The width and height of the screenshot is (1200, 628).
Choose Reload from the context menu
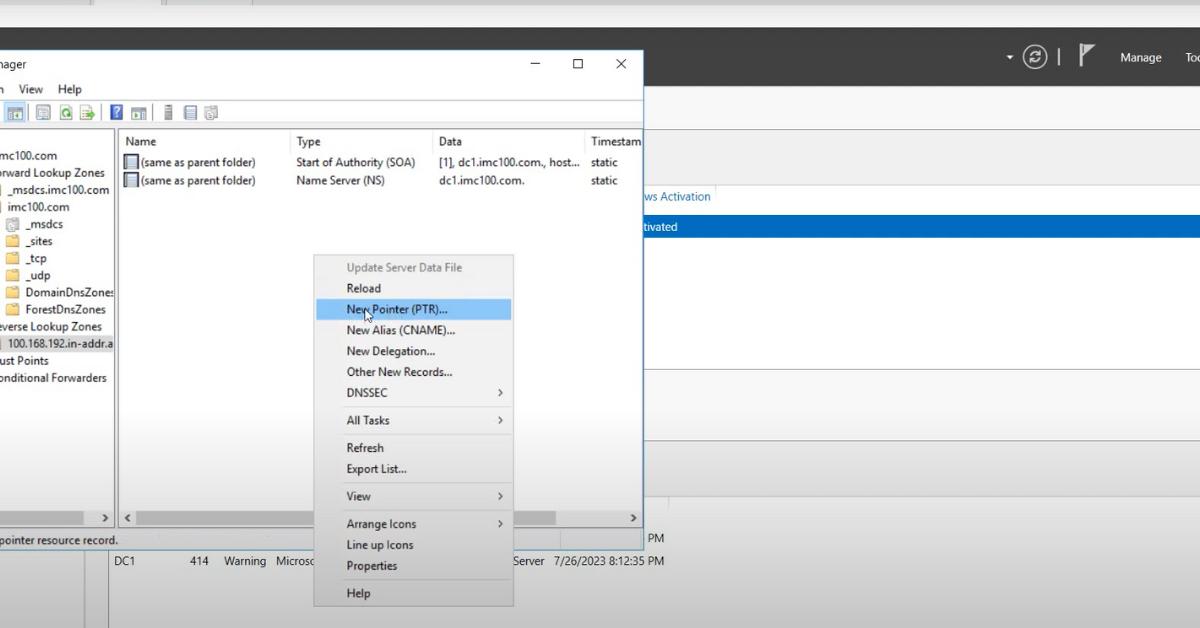click(414, 288)
